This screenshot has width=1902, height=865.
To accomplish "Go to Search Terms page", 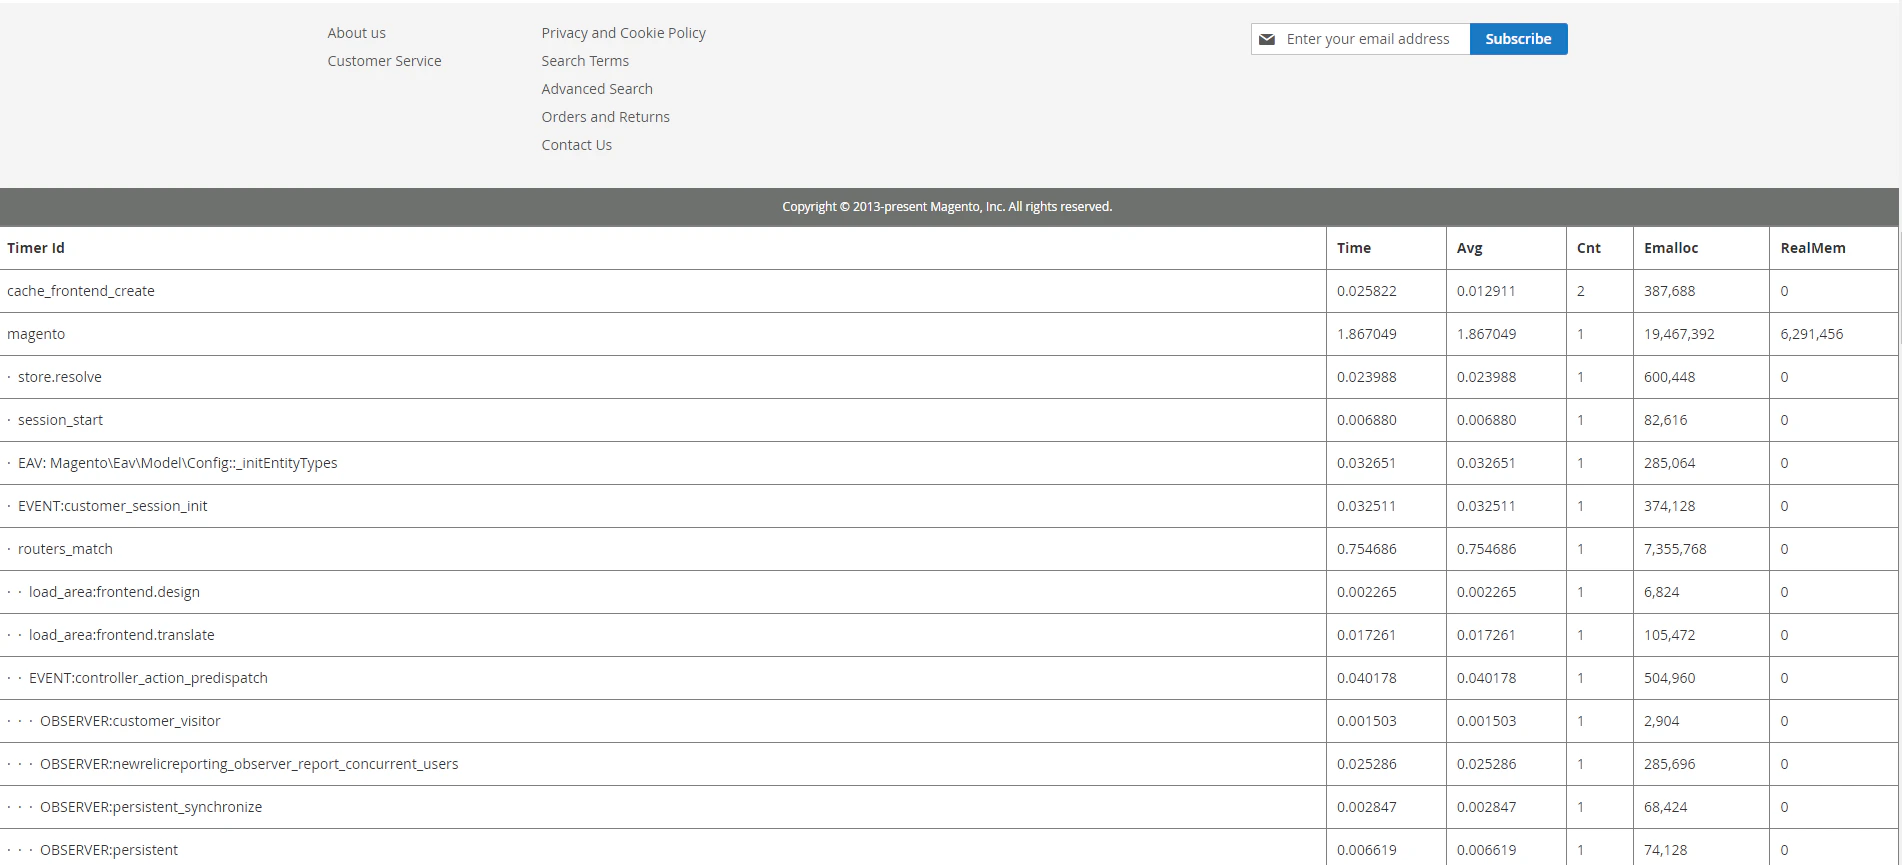I will 585,61.
